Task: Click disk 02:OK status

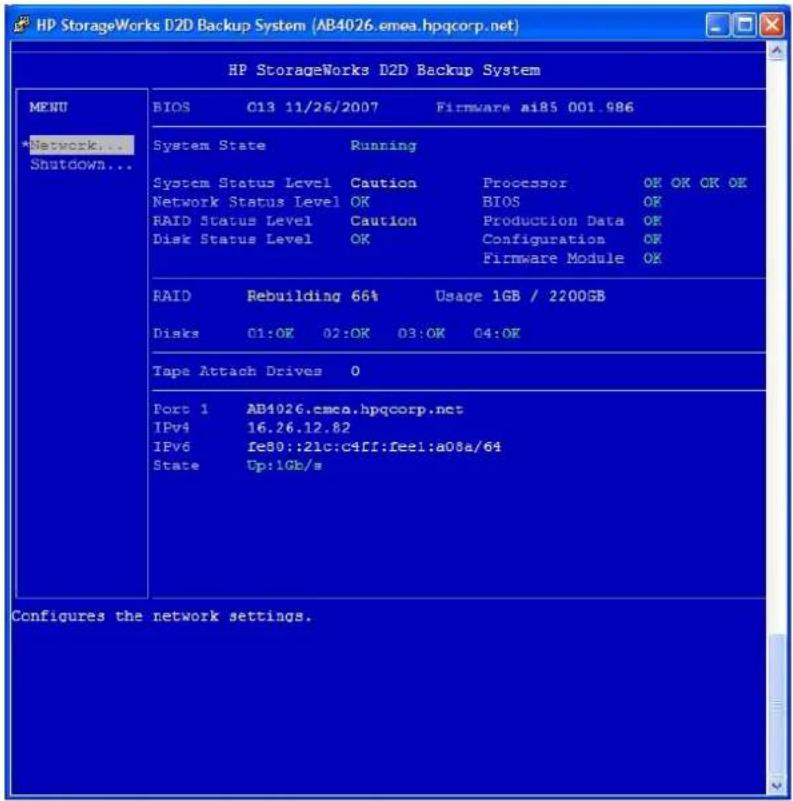Action: (346, 334)
